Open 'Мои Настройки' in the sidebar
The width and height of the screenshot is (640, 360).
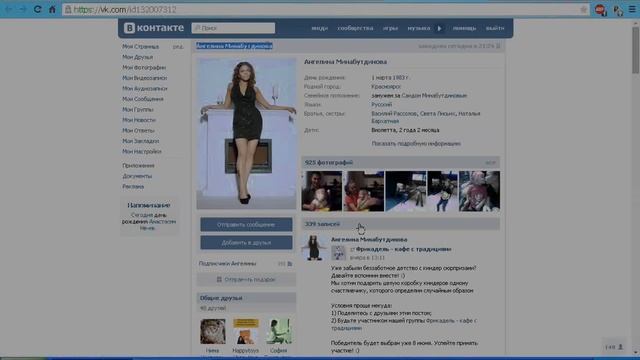[x=142, y=151]
